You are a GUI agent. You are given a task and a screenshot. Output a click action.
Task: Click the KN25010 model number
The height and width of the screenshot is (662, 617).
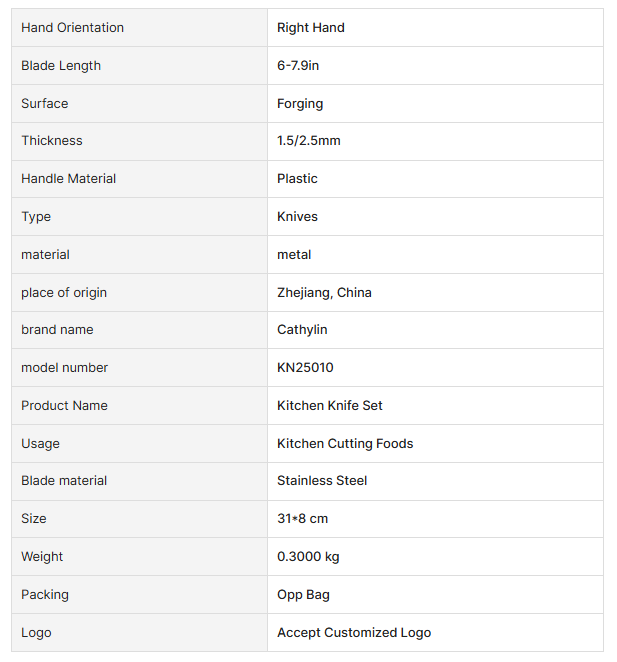tap(305, 368)
